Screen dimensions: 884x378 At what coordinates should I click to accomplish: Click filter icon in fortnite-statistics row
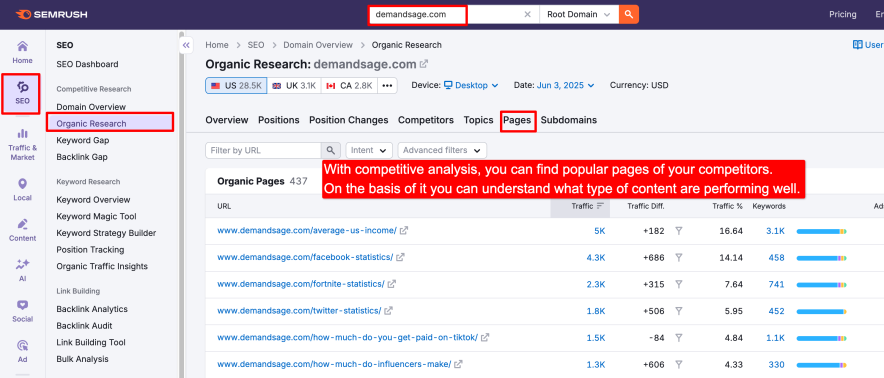(x=679, y=284)
